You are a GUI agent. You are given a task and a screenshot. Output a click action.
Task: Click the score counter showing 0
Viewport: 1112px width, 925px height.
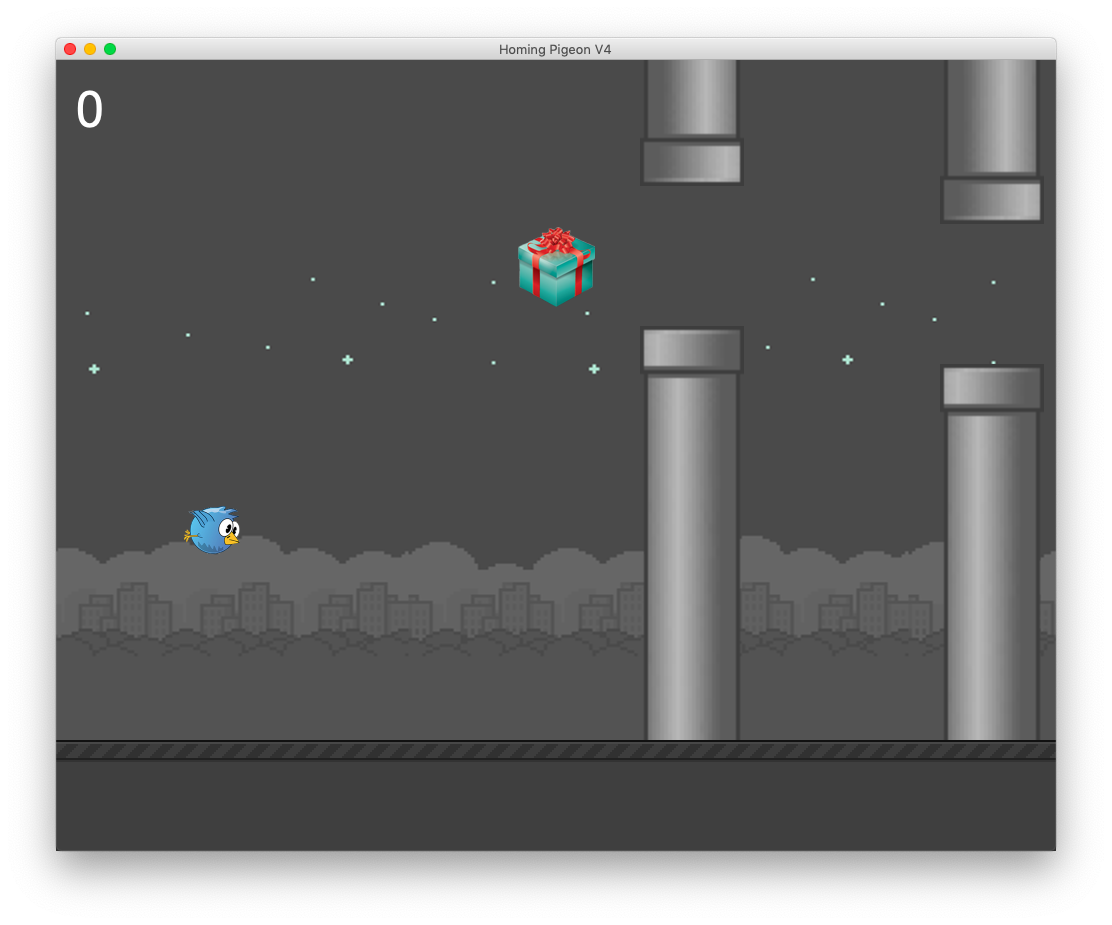(x=90, y=110)
